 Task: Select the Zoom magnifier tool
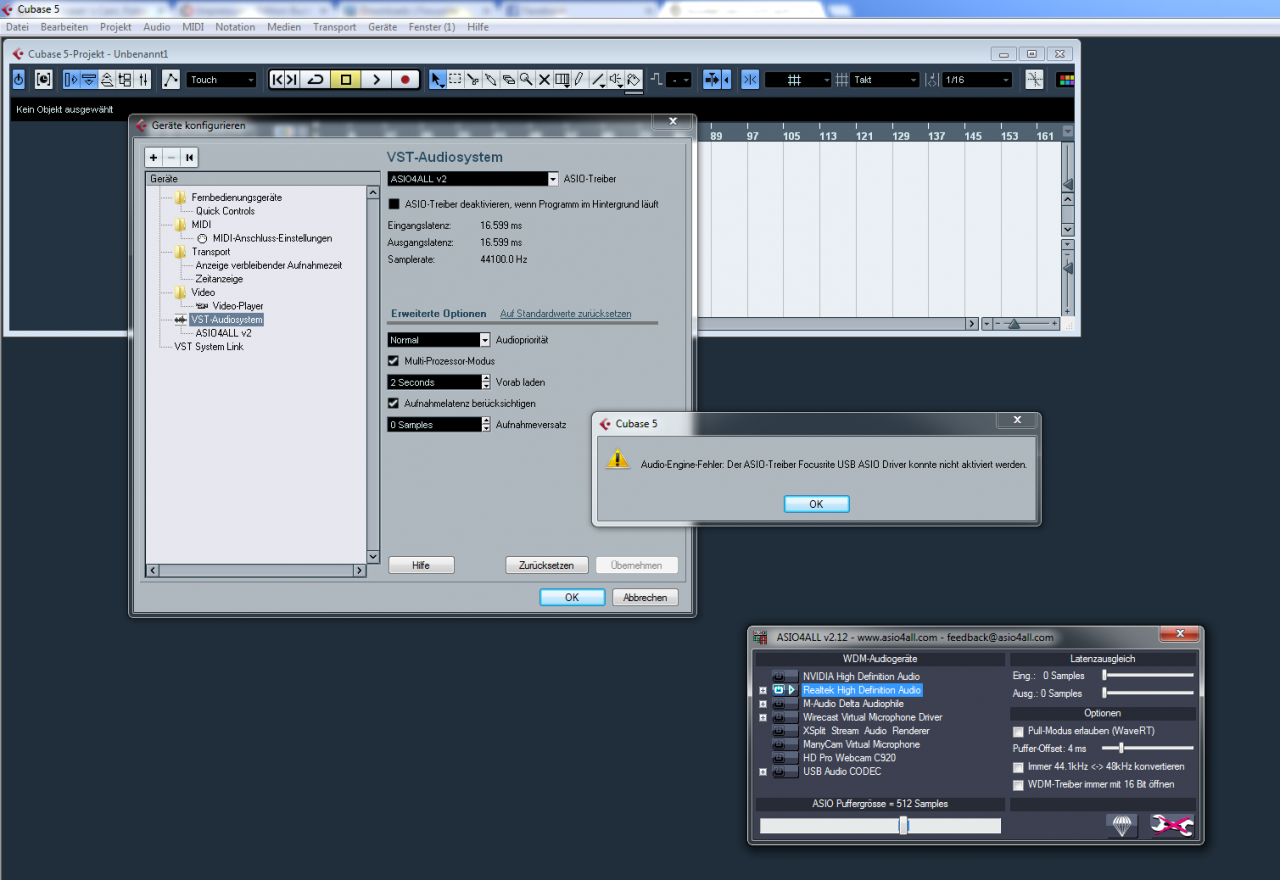[526, 79]
